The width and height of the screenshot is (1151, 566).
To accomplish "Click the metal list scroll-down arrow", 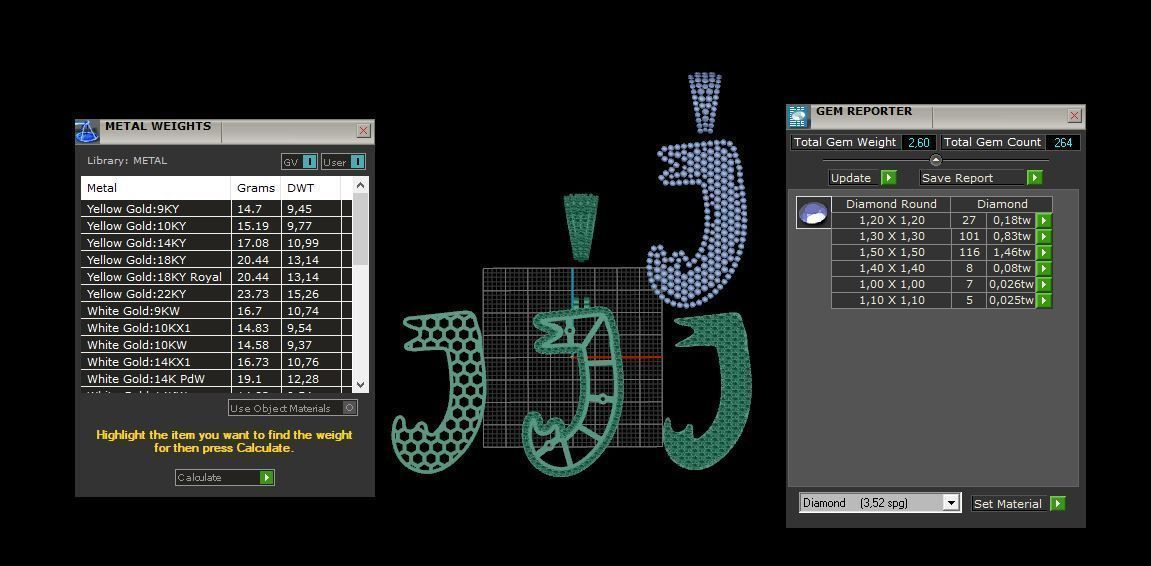I will coord(360,384).
